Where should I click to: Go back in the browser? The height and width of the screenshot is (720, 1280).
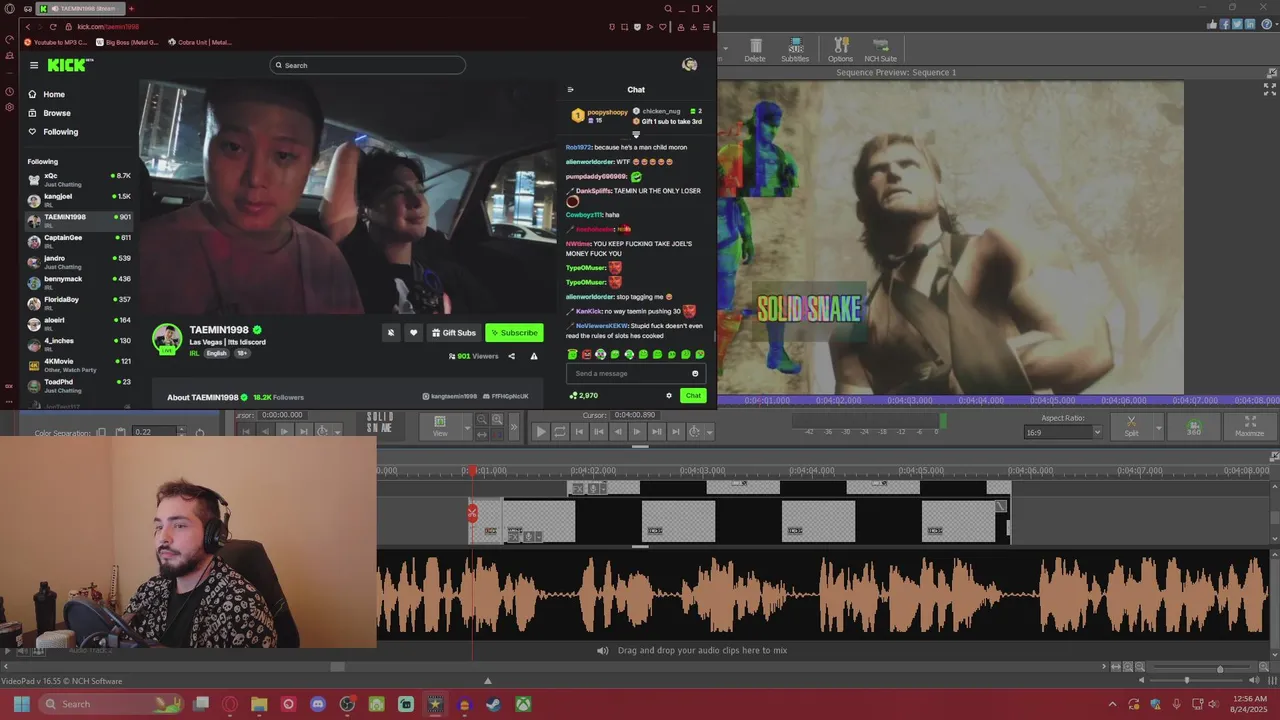point(28,26)
